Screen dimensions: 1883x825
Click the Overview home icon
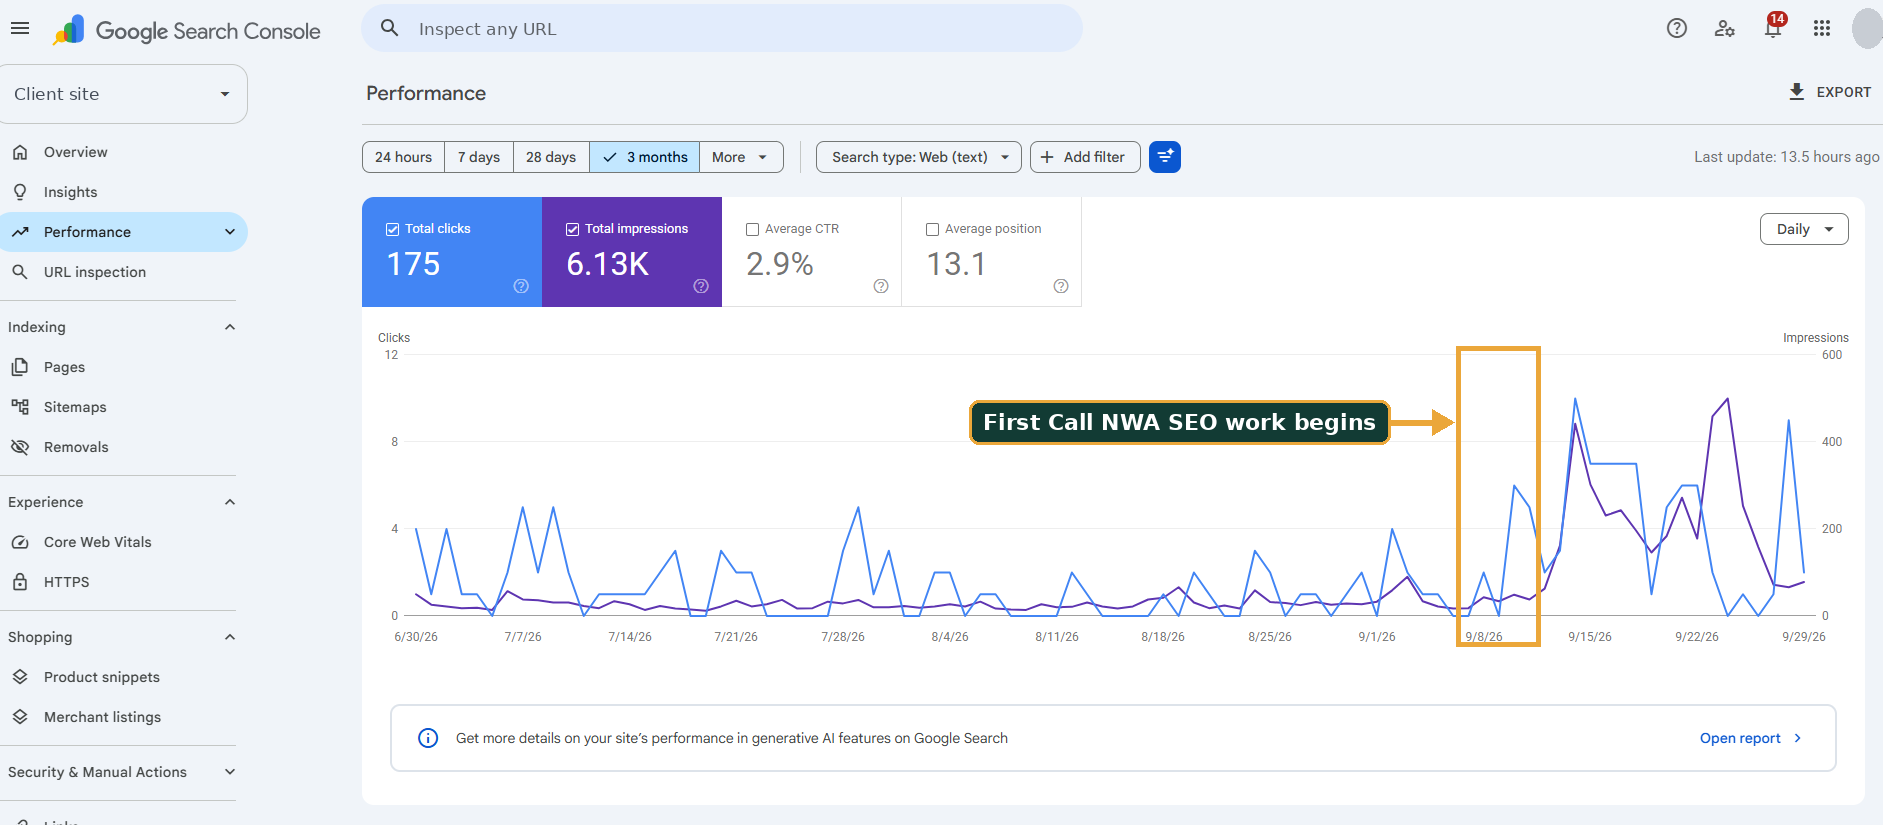20,152
